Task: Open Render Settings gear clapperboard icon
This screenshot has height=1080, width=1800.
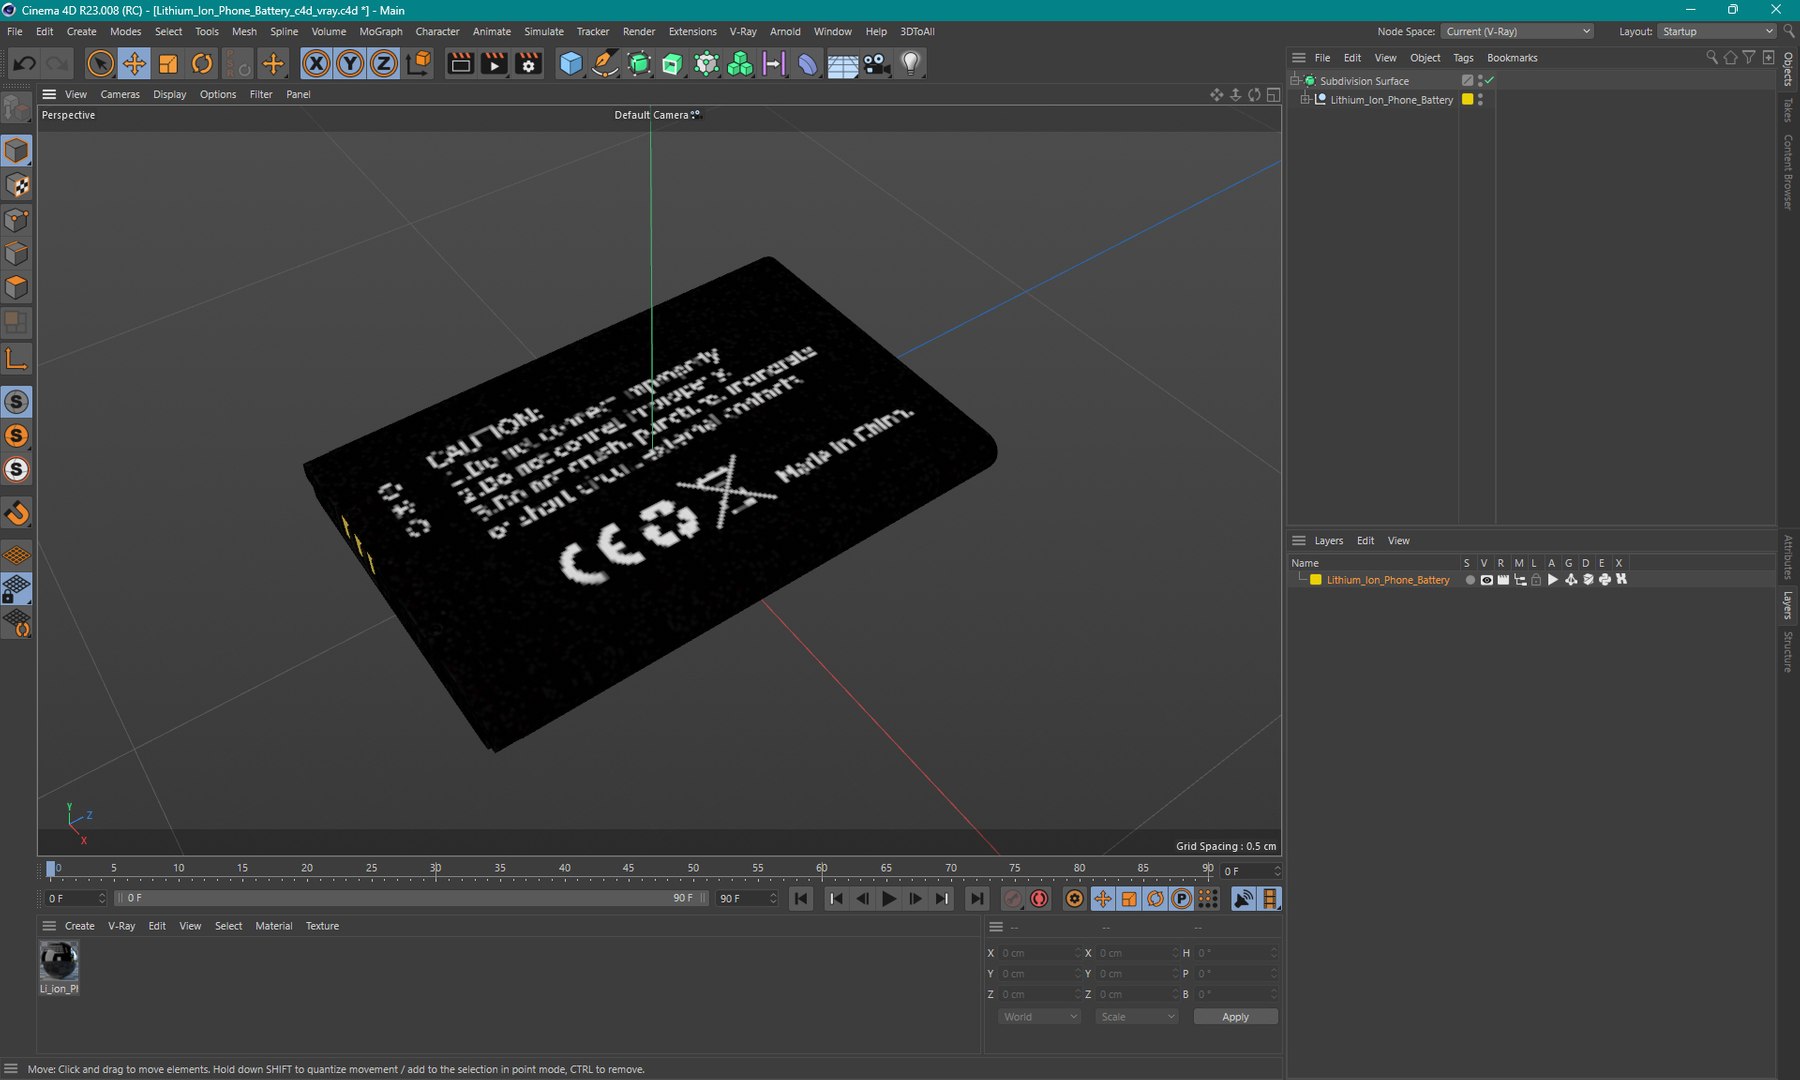Action: click(528, 64)
